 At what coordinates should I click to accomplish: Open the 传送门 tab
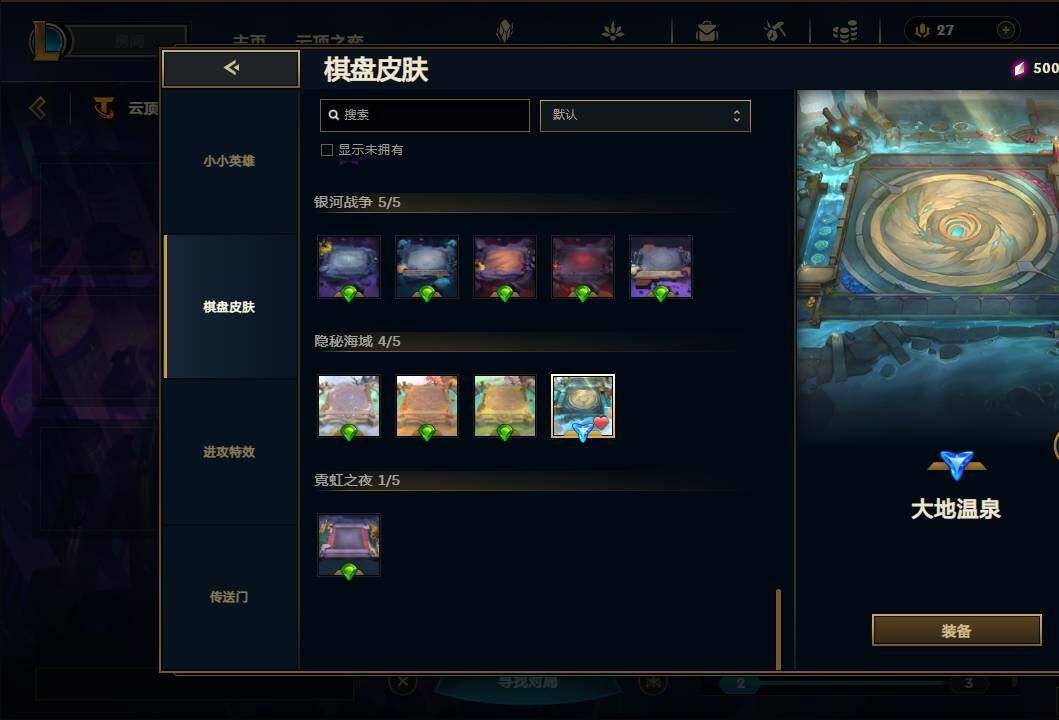(229, 597)
